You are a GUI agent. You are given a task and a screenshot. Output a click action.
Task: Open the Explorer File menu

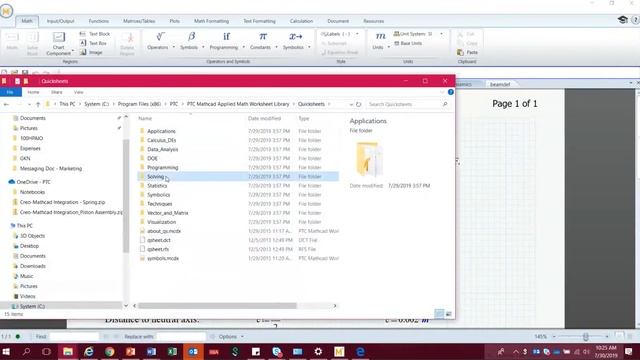(10, 92)
